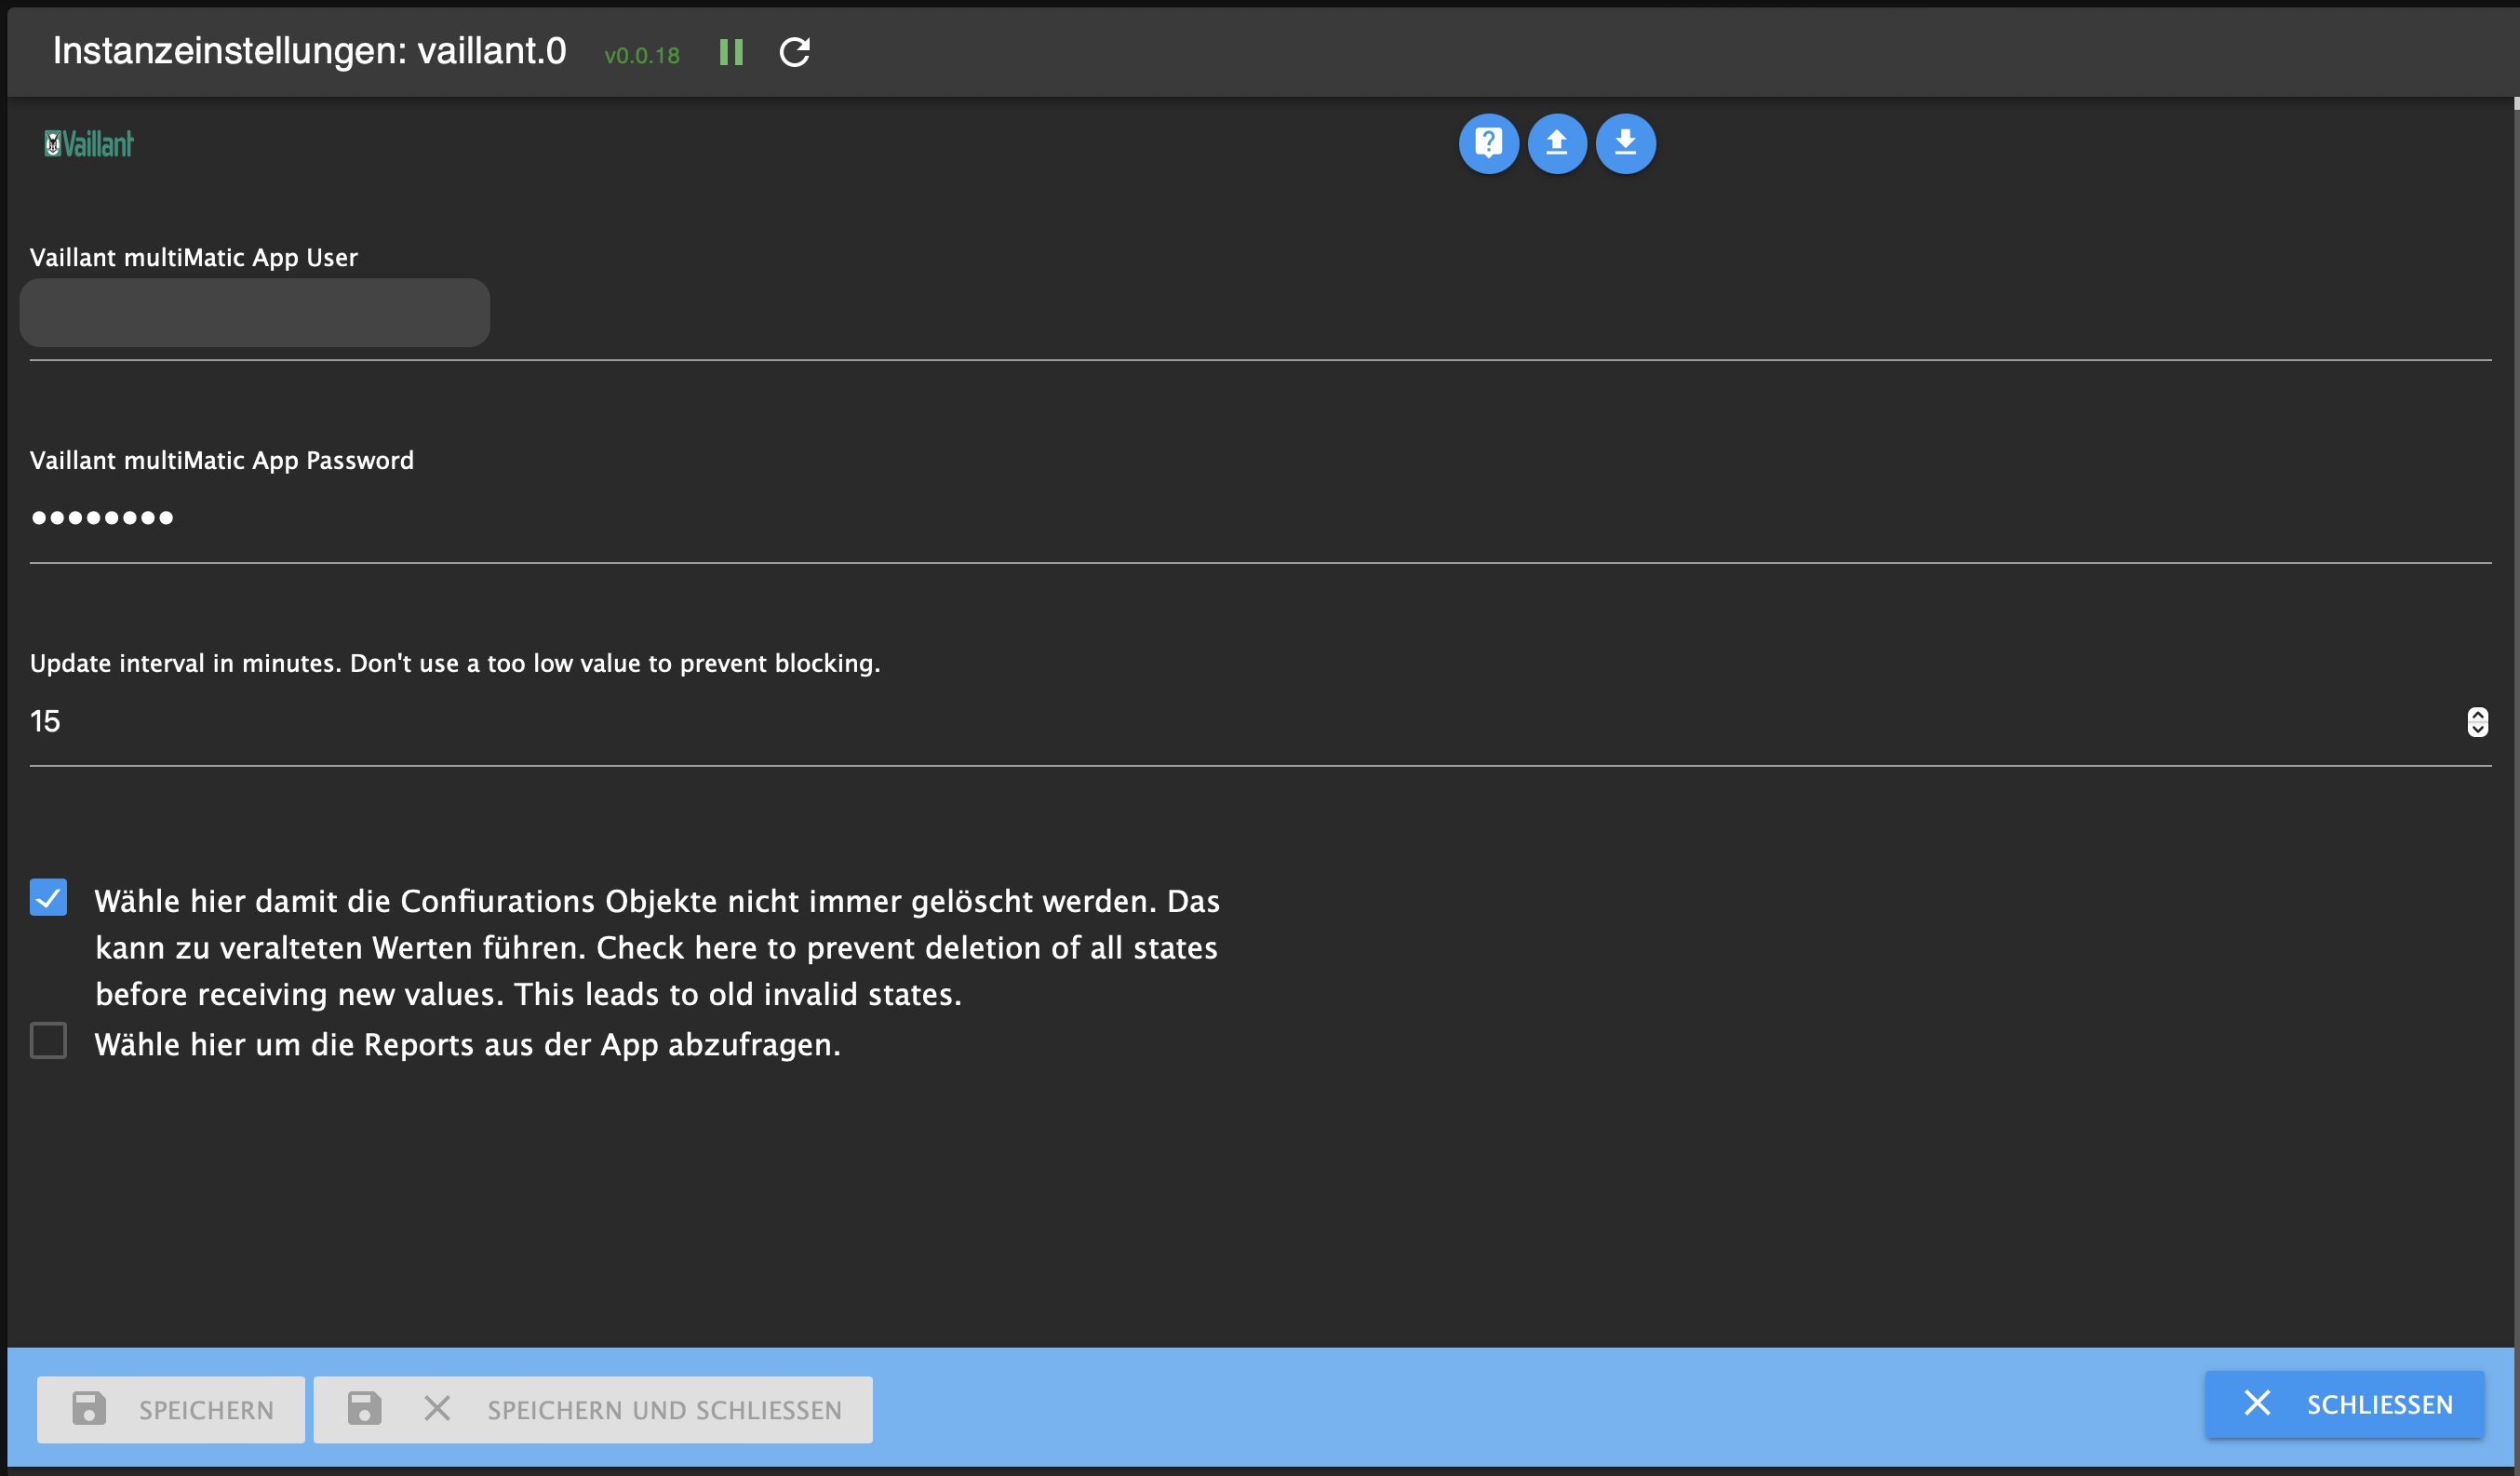2520x1476 pixels.
Task: Click the Vaillant logo
Action: 89,143
